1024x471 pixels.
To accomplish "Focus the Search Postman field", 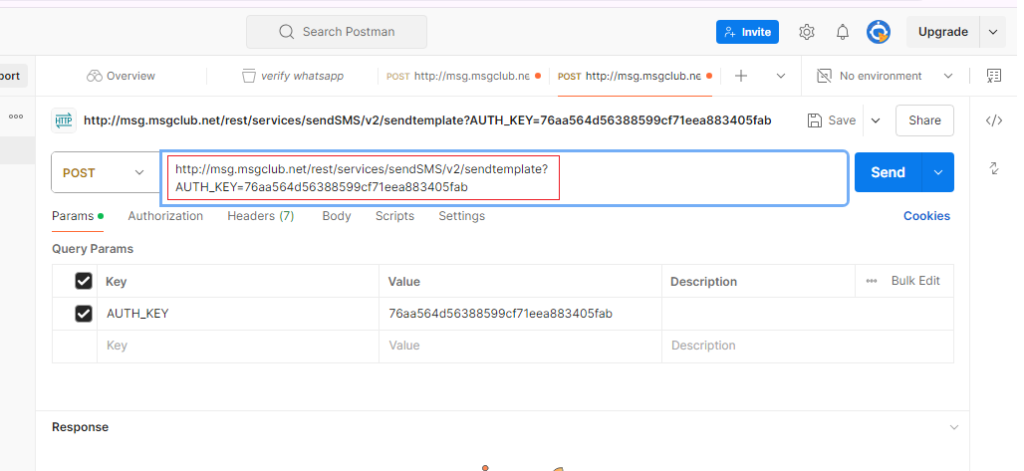I will pos(336,32).
